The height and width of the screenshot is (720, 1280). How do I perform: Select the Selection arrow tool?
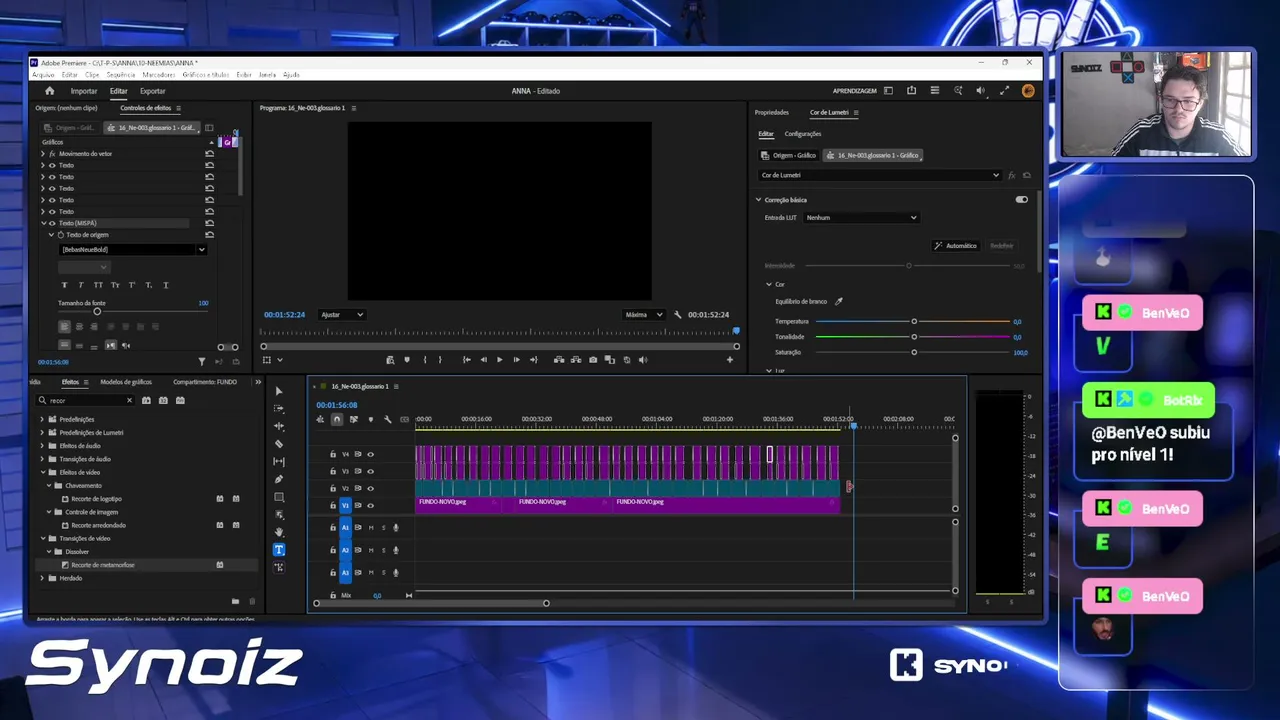click(279, 391)
